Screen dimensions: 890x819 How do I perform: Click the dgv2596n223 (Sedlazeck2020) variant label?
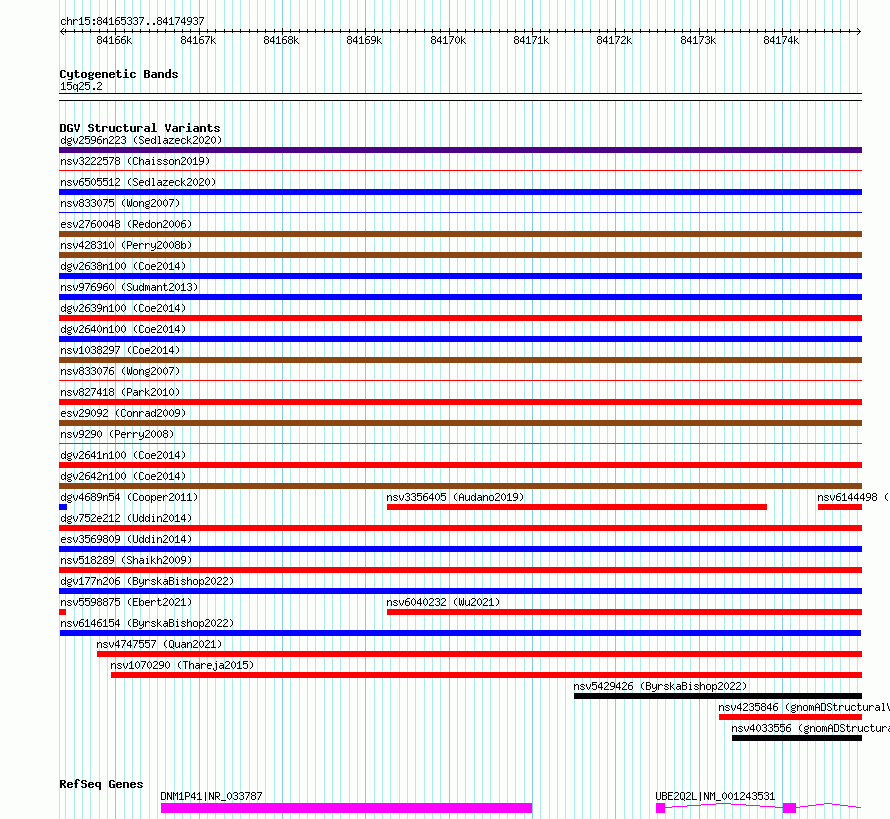(141, 140)
